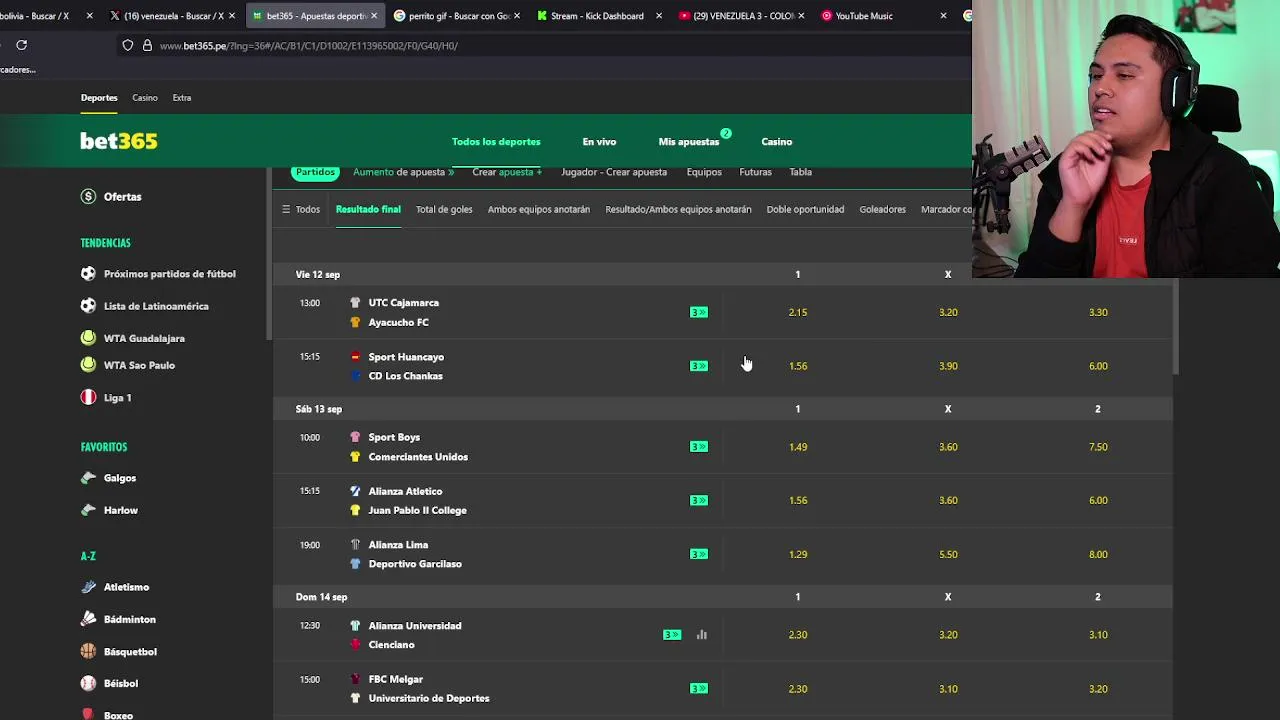The width and height of the screenshot is (1280, 720).
Task: Open Béisbol ball icon
Action: click(x=88, y=683)
